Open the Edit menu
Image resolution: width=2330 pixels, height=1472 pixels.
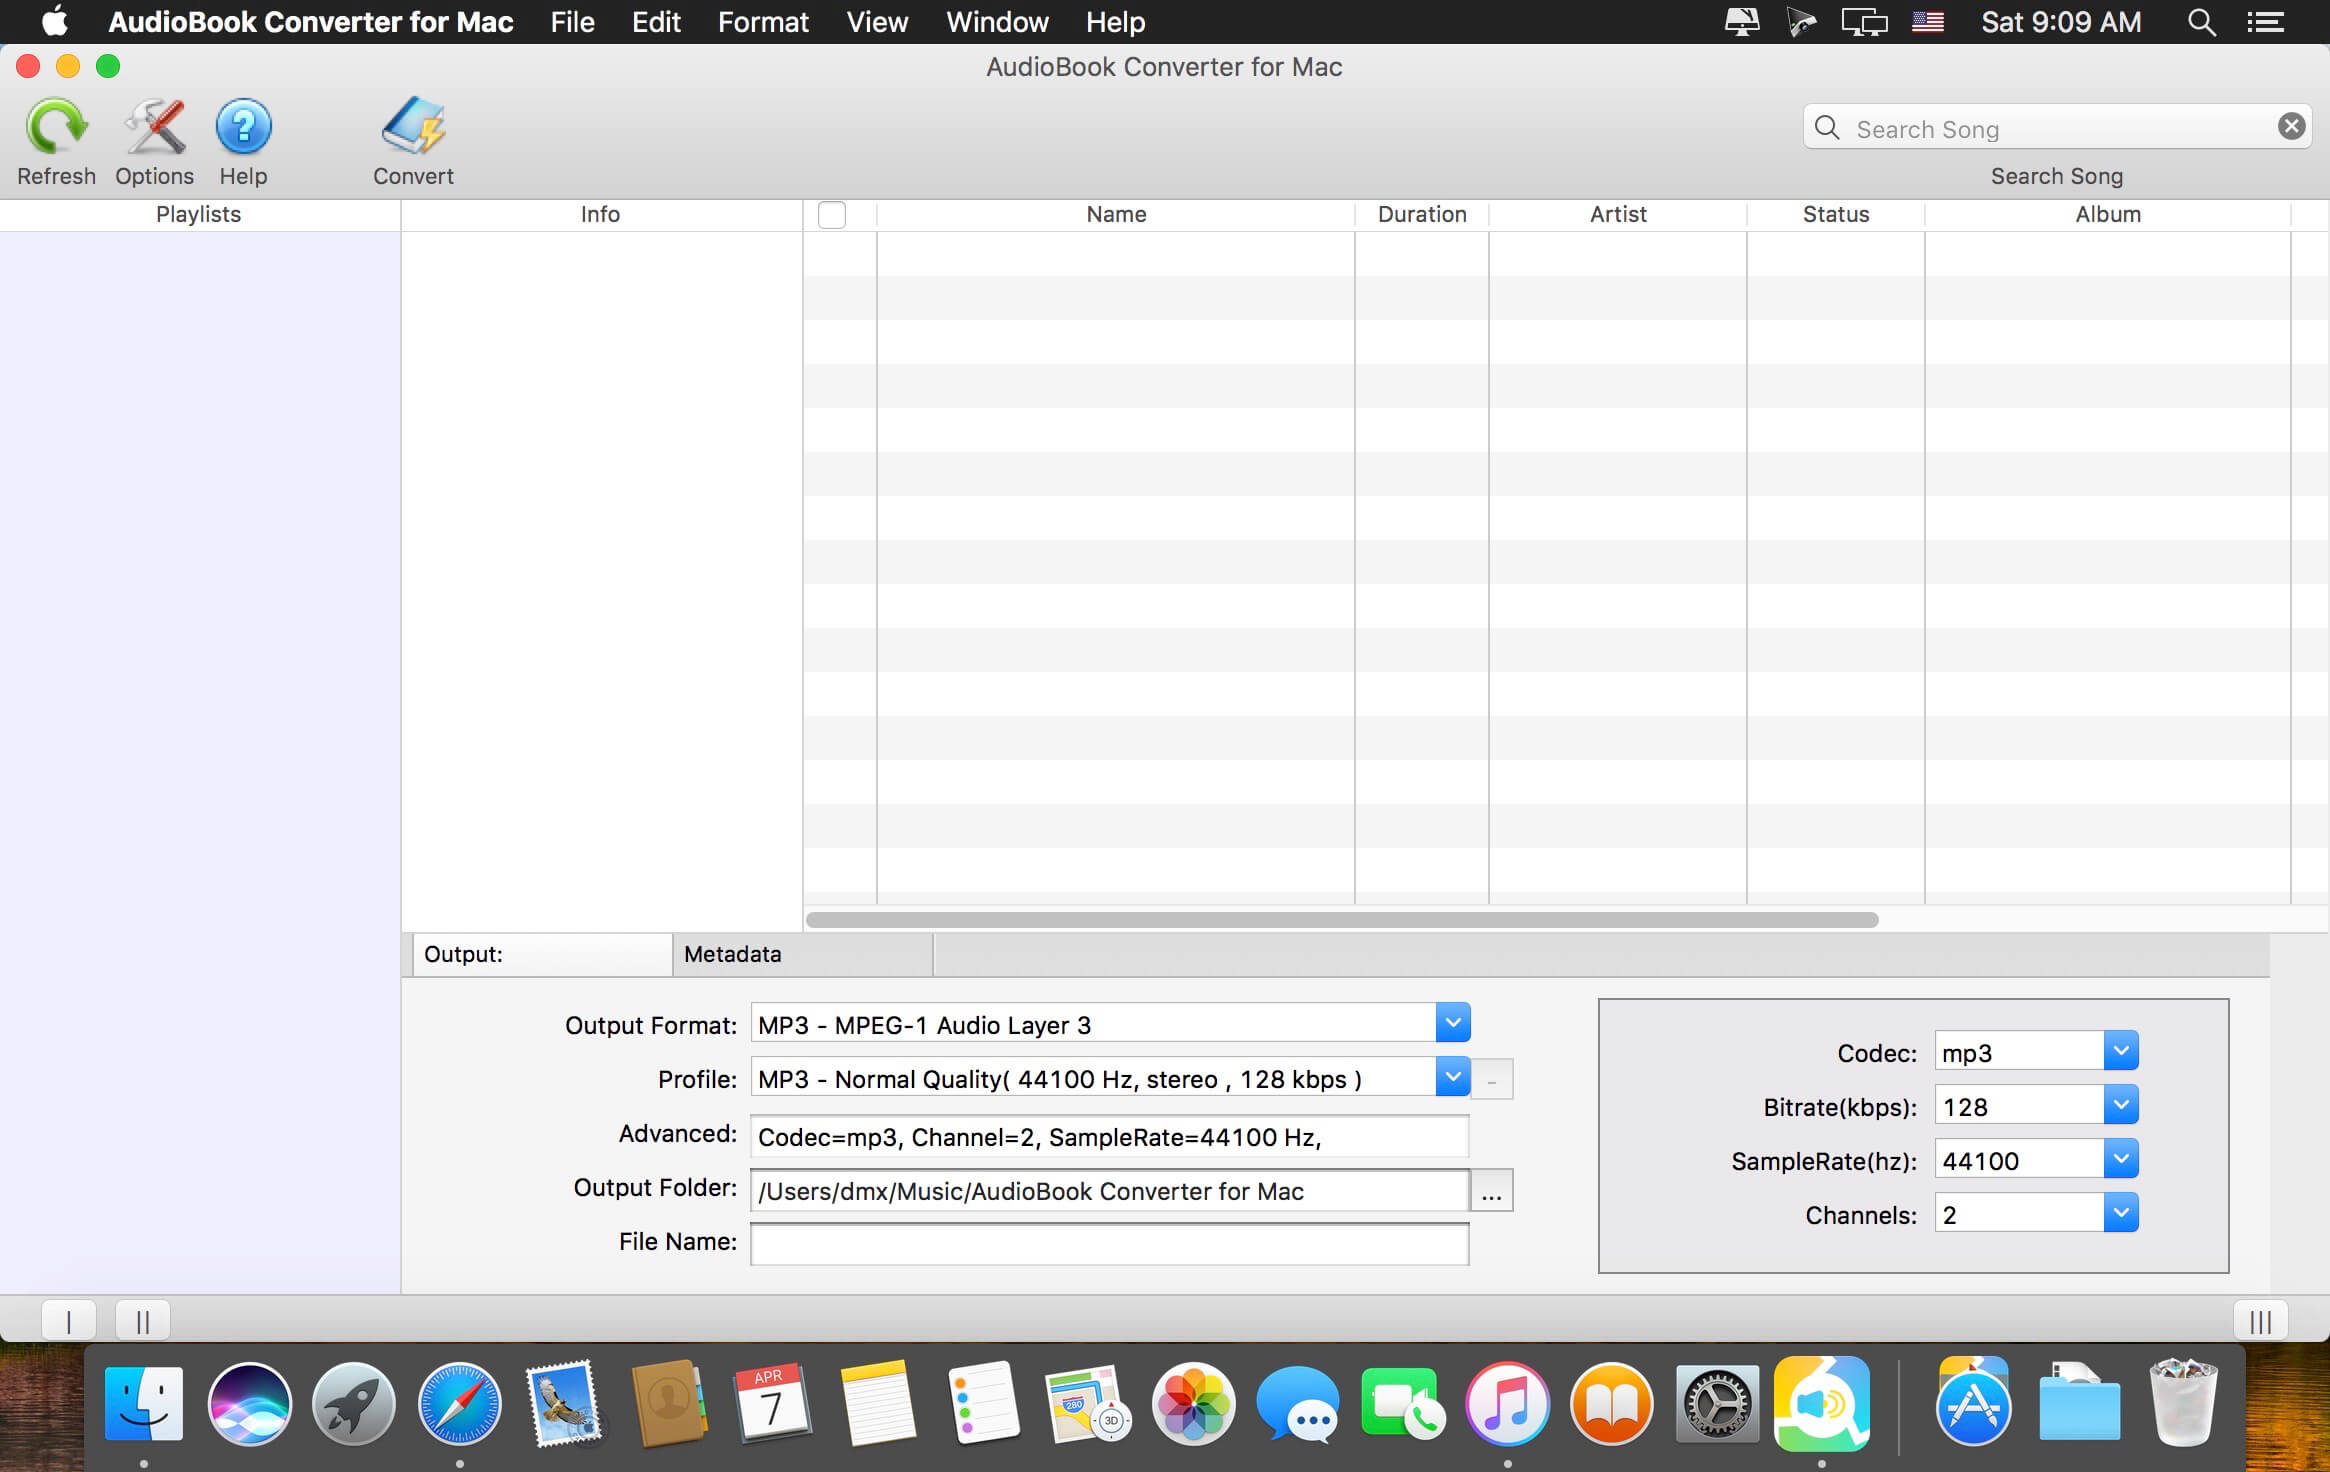[656, 22]
